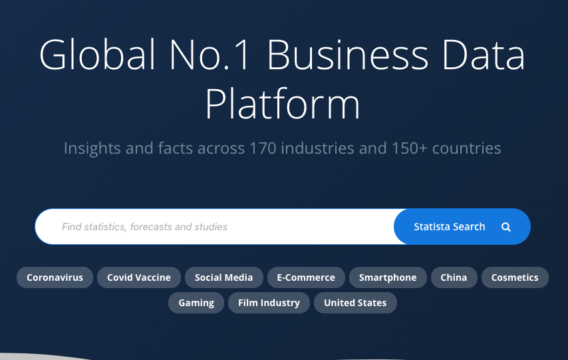Click the 150+ countries text in the subtitle
This screenshot has width=568, height=360.
(446, 148)
